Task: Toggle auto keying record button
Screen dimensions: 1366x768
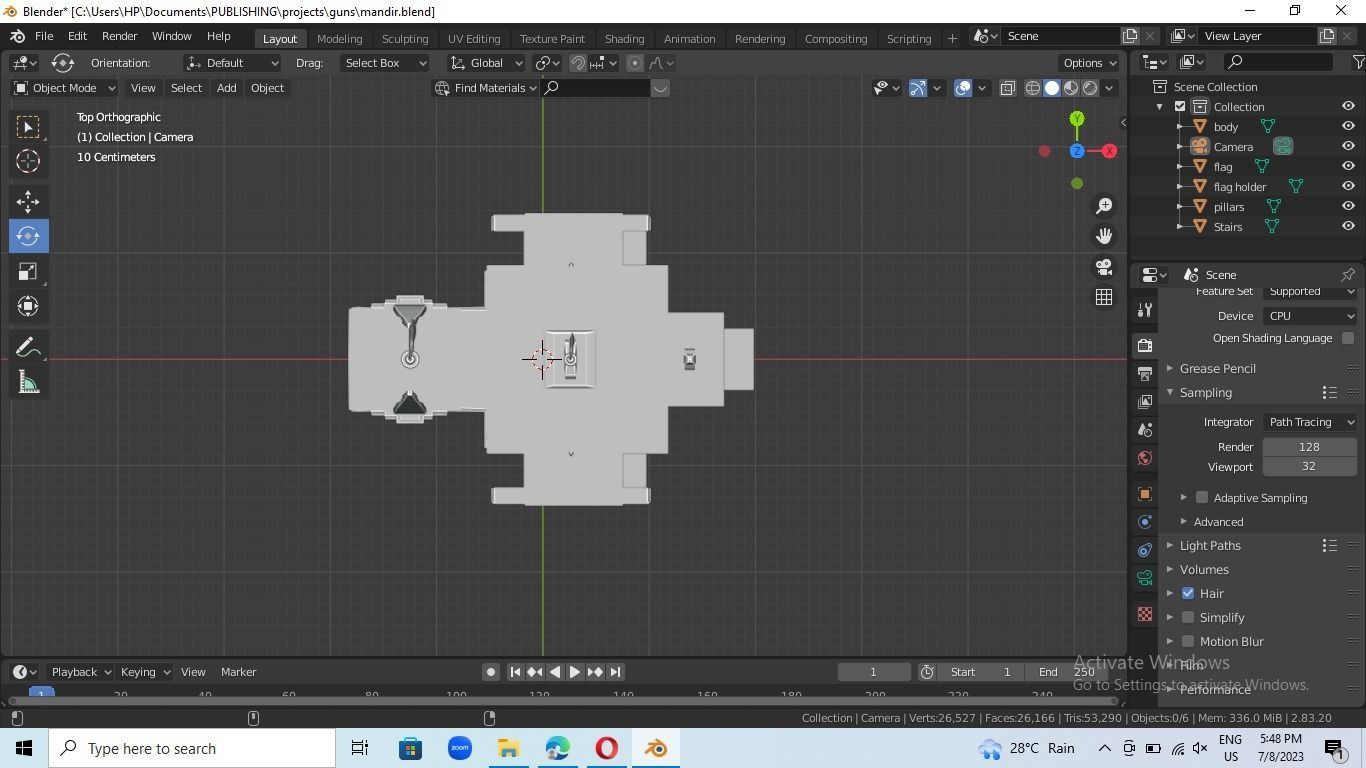Action: coord(491,672)
